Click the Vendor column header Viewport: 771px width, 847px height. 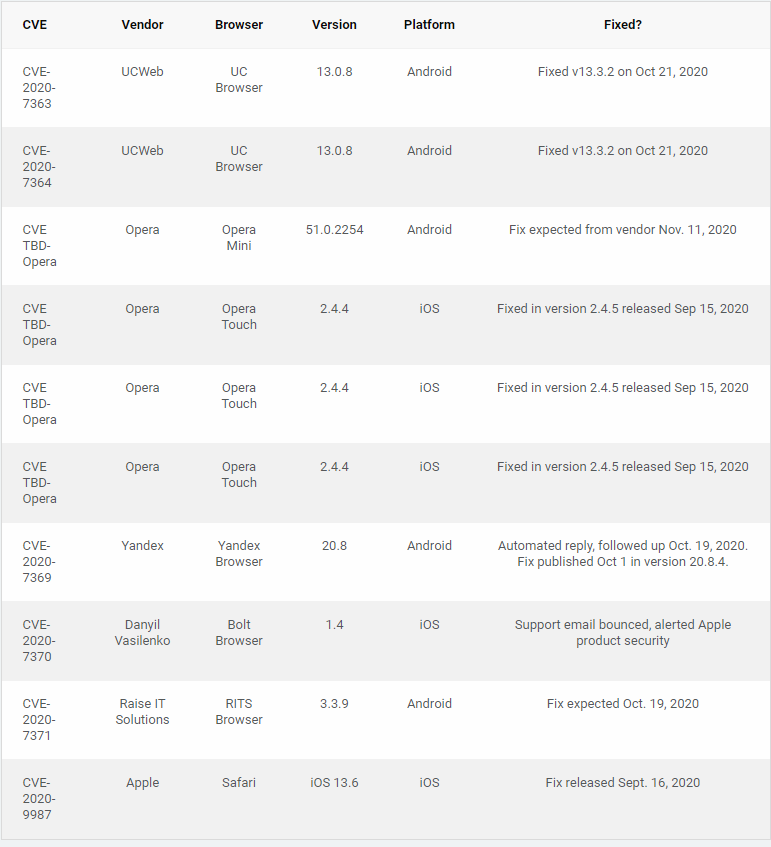[142, 25]
